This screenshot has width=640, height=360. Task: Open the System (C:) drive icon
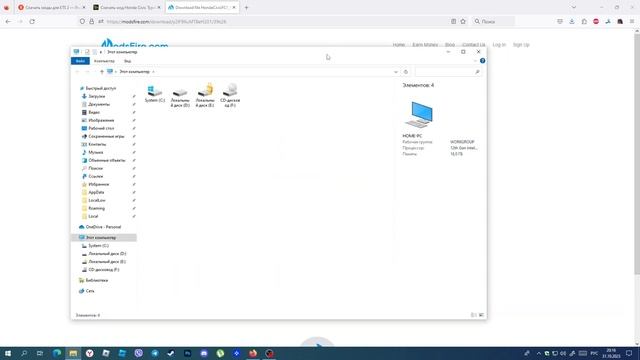[x=155, y=94]
